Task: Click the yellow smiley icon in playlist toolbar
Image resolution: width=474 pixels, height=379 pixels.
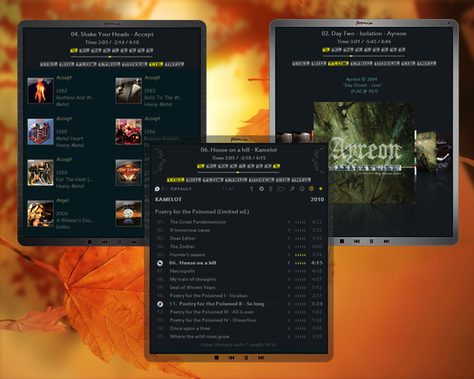Action: 311,189
